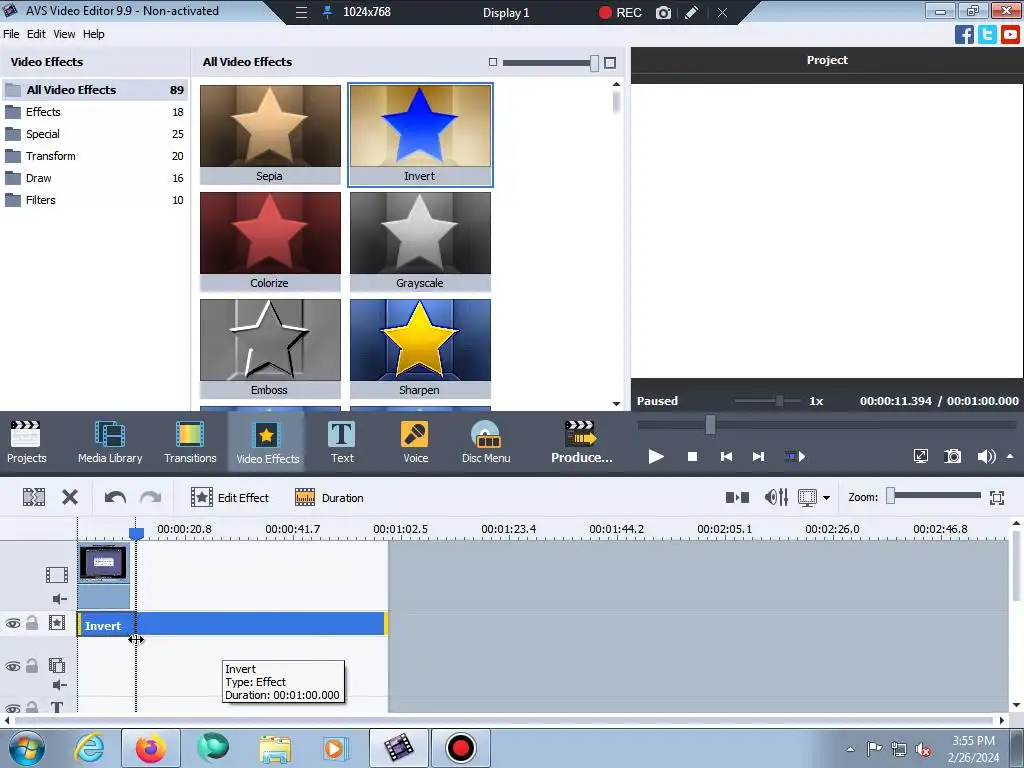Select large thumbnails size icon
This screenshot has width=1024, height=768.
click(610, 63)
